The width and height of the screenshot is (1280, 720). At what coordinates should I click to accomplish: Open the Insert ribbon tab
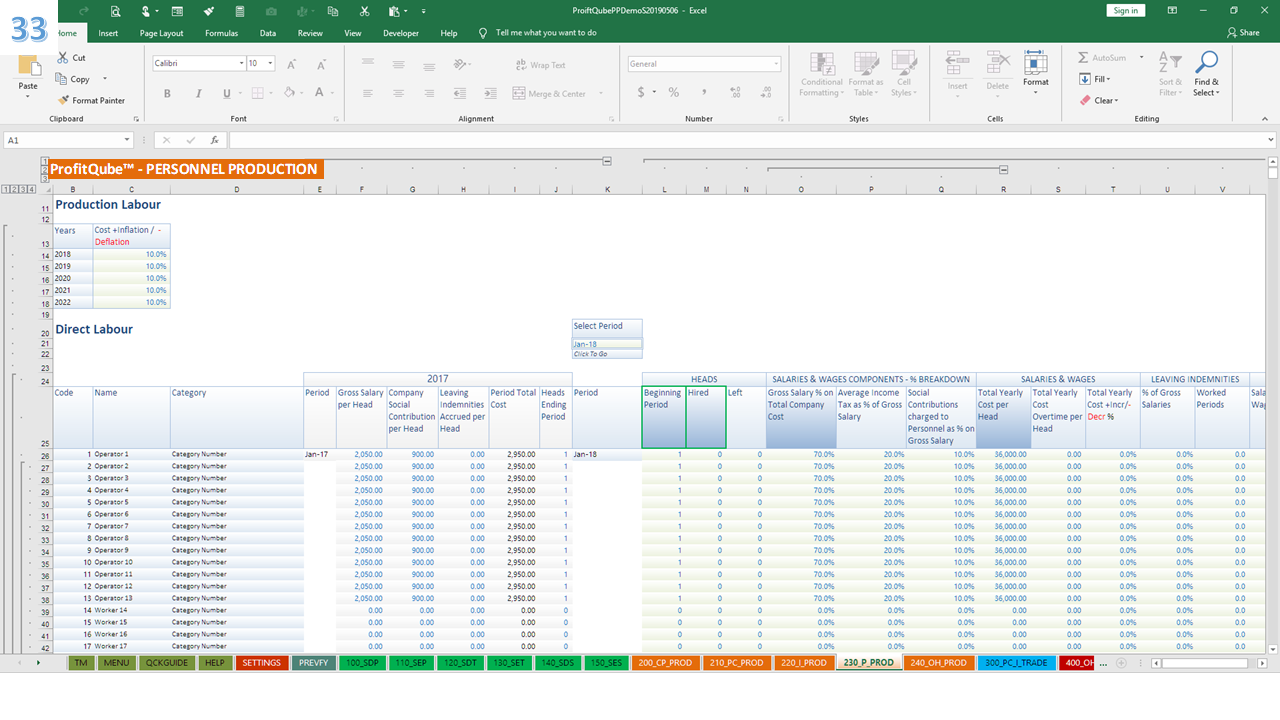108,32
